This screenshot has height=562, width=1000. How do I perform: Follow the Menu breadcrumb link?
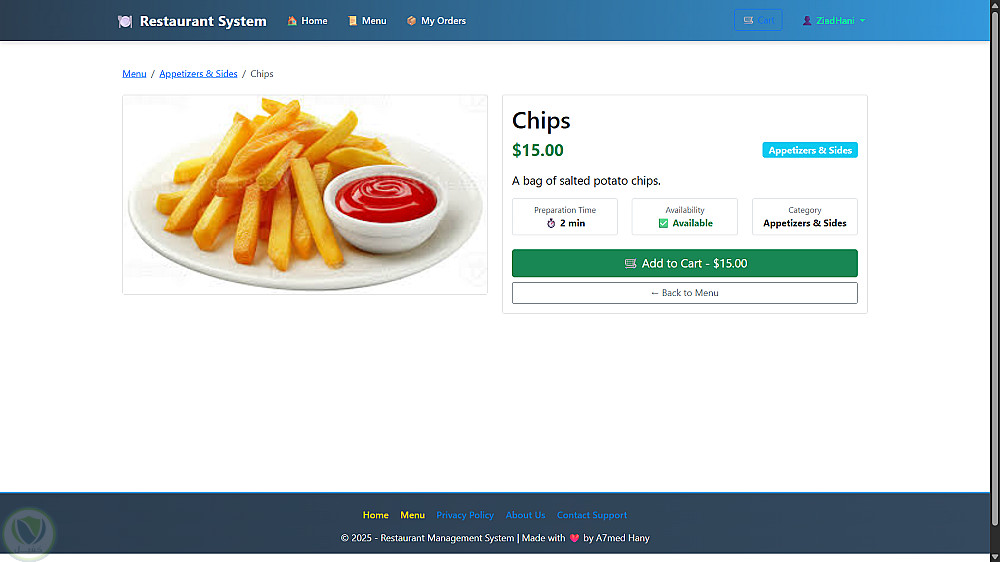[134, 73]
